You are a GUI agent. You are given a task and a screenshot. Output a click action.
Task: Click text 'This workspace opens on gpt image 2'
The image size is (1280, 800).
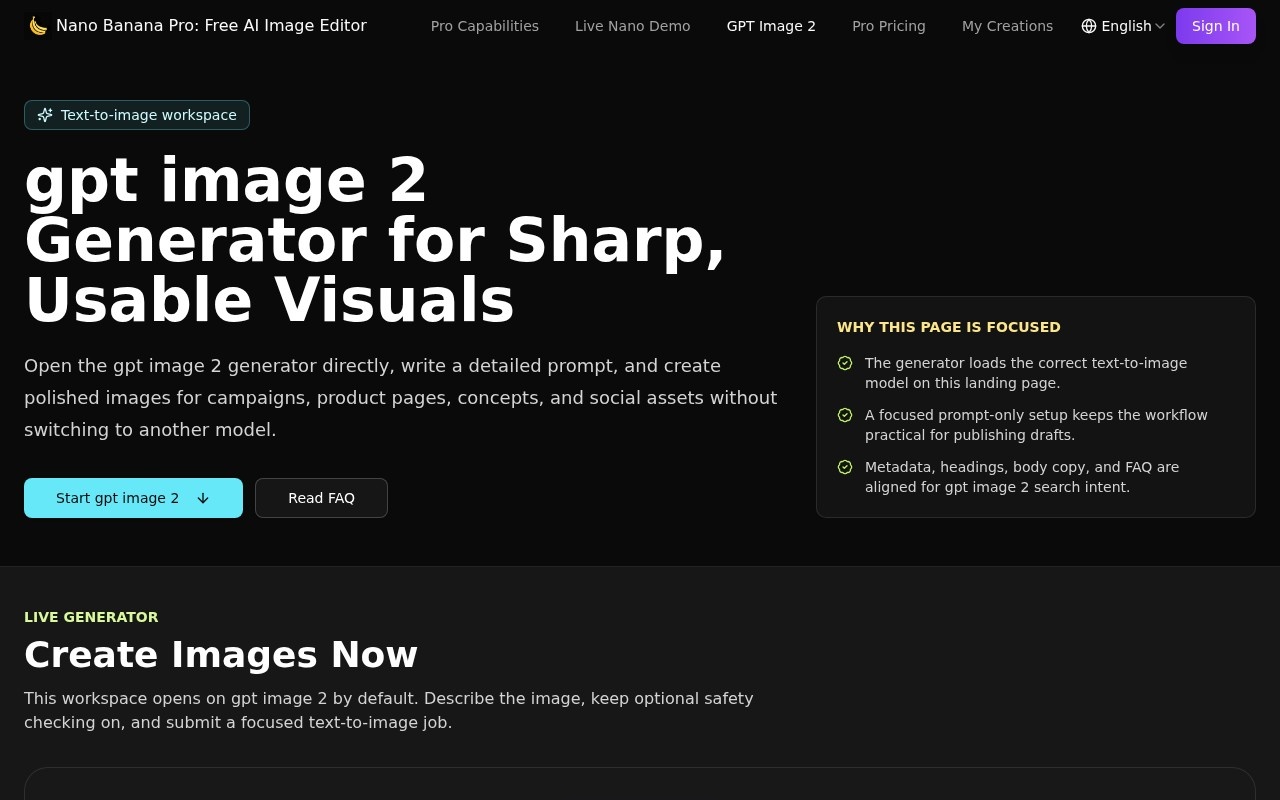pos(389,710)
